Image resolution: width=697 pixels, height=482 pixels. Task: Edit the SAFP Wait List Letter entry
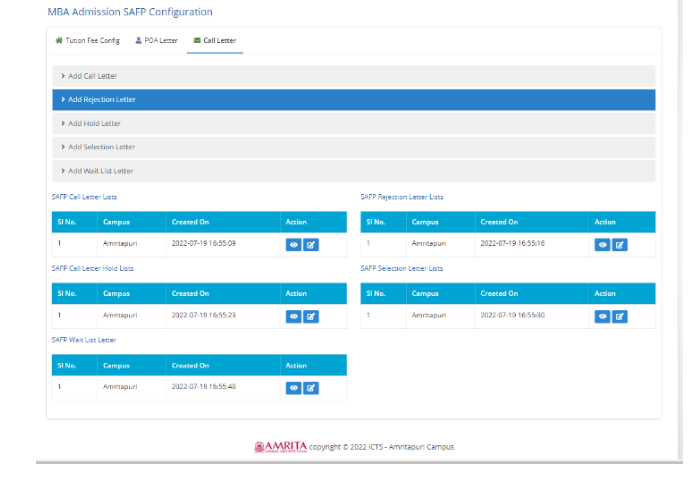click(x=311, y=387)
